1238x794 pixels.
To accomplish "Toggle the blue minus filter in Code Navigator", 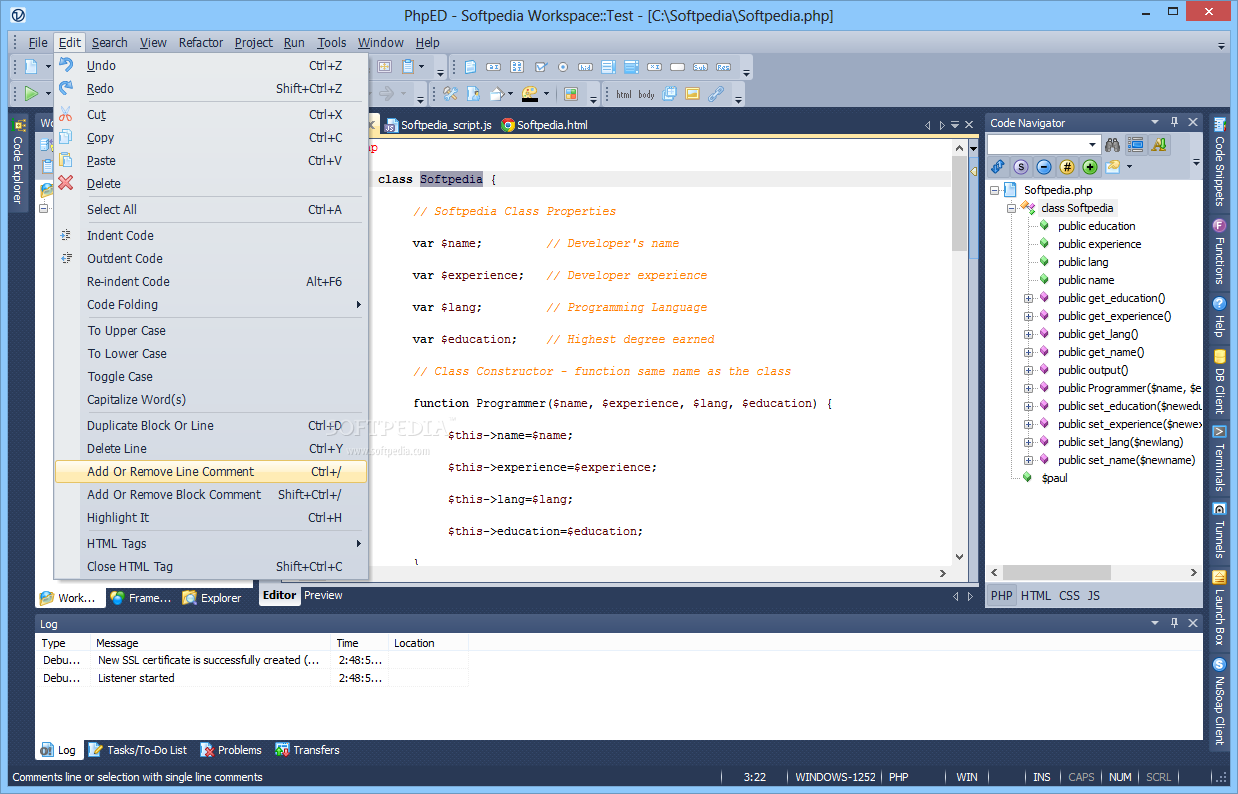I will pyautogui.click(x=1044, y=167).
